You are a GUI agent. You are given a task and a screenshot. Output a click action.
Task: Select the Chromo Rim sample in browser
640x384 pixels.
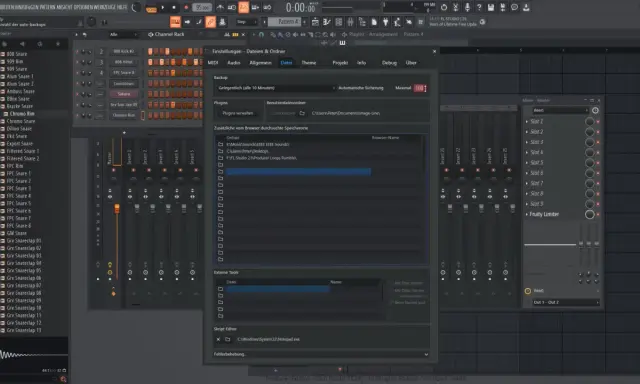[22, 114]
